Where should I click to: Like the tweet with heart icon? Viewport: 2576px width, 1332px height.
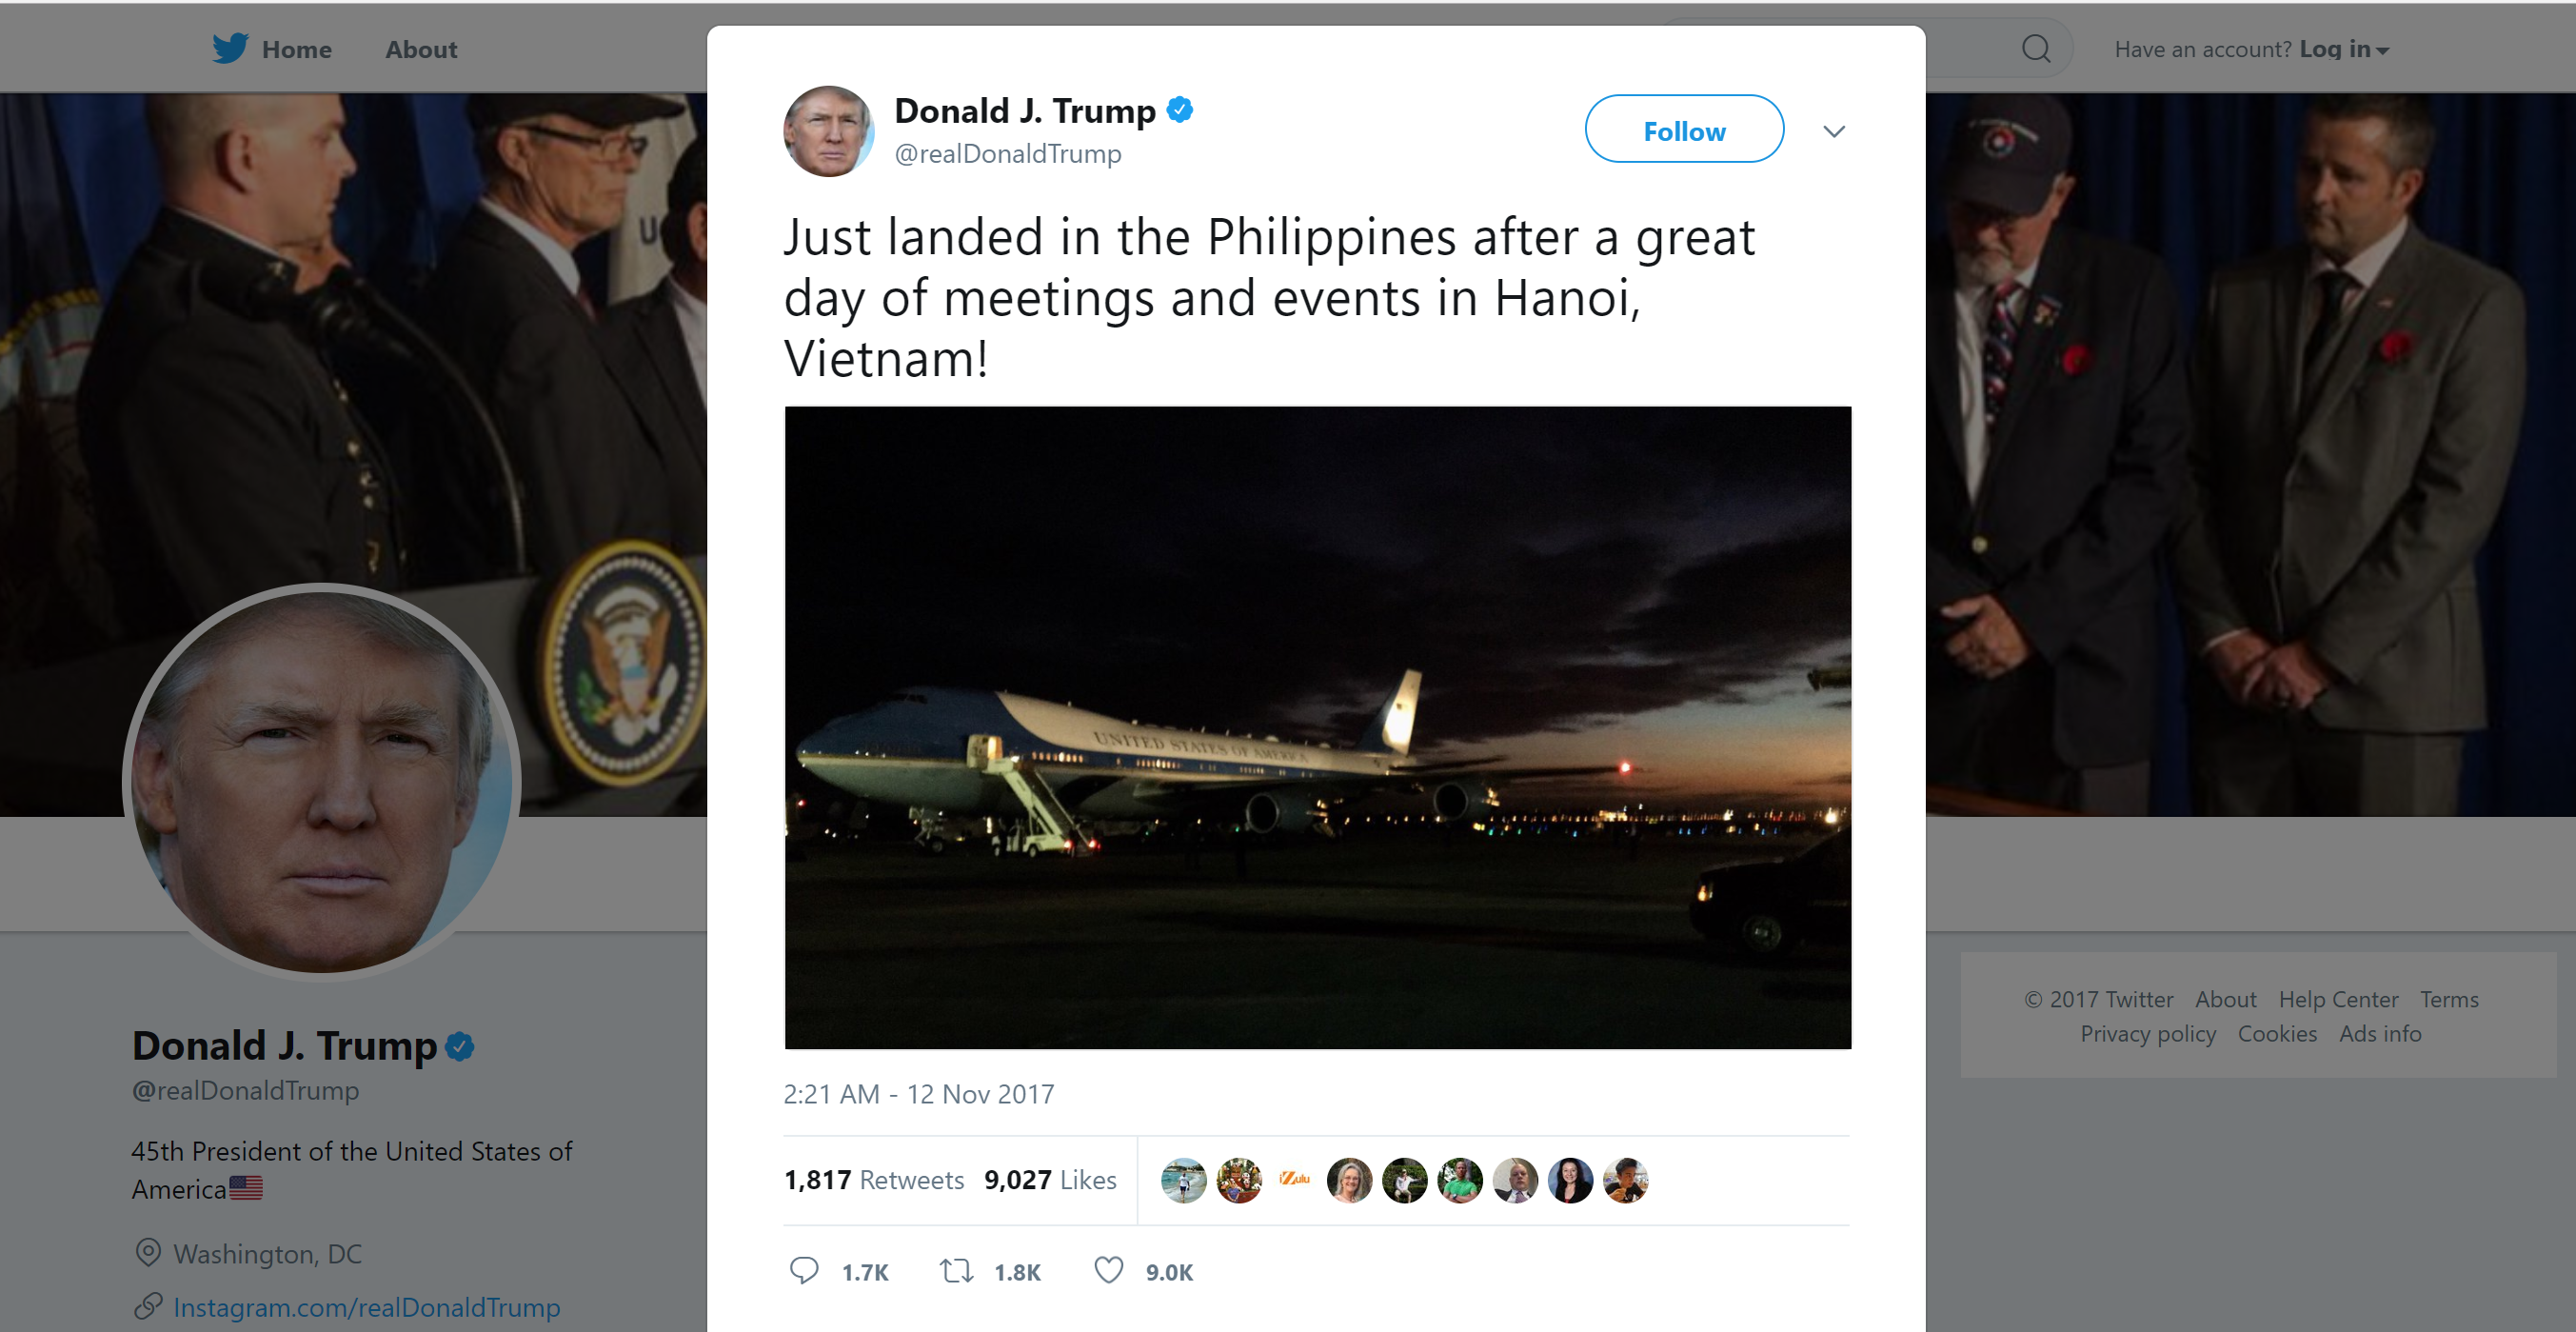coord(1108,1270)
